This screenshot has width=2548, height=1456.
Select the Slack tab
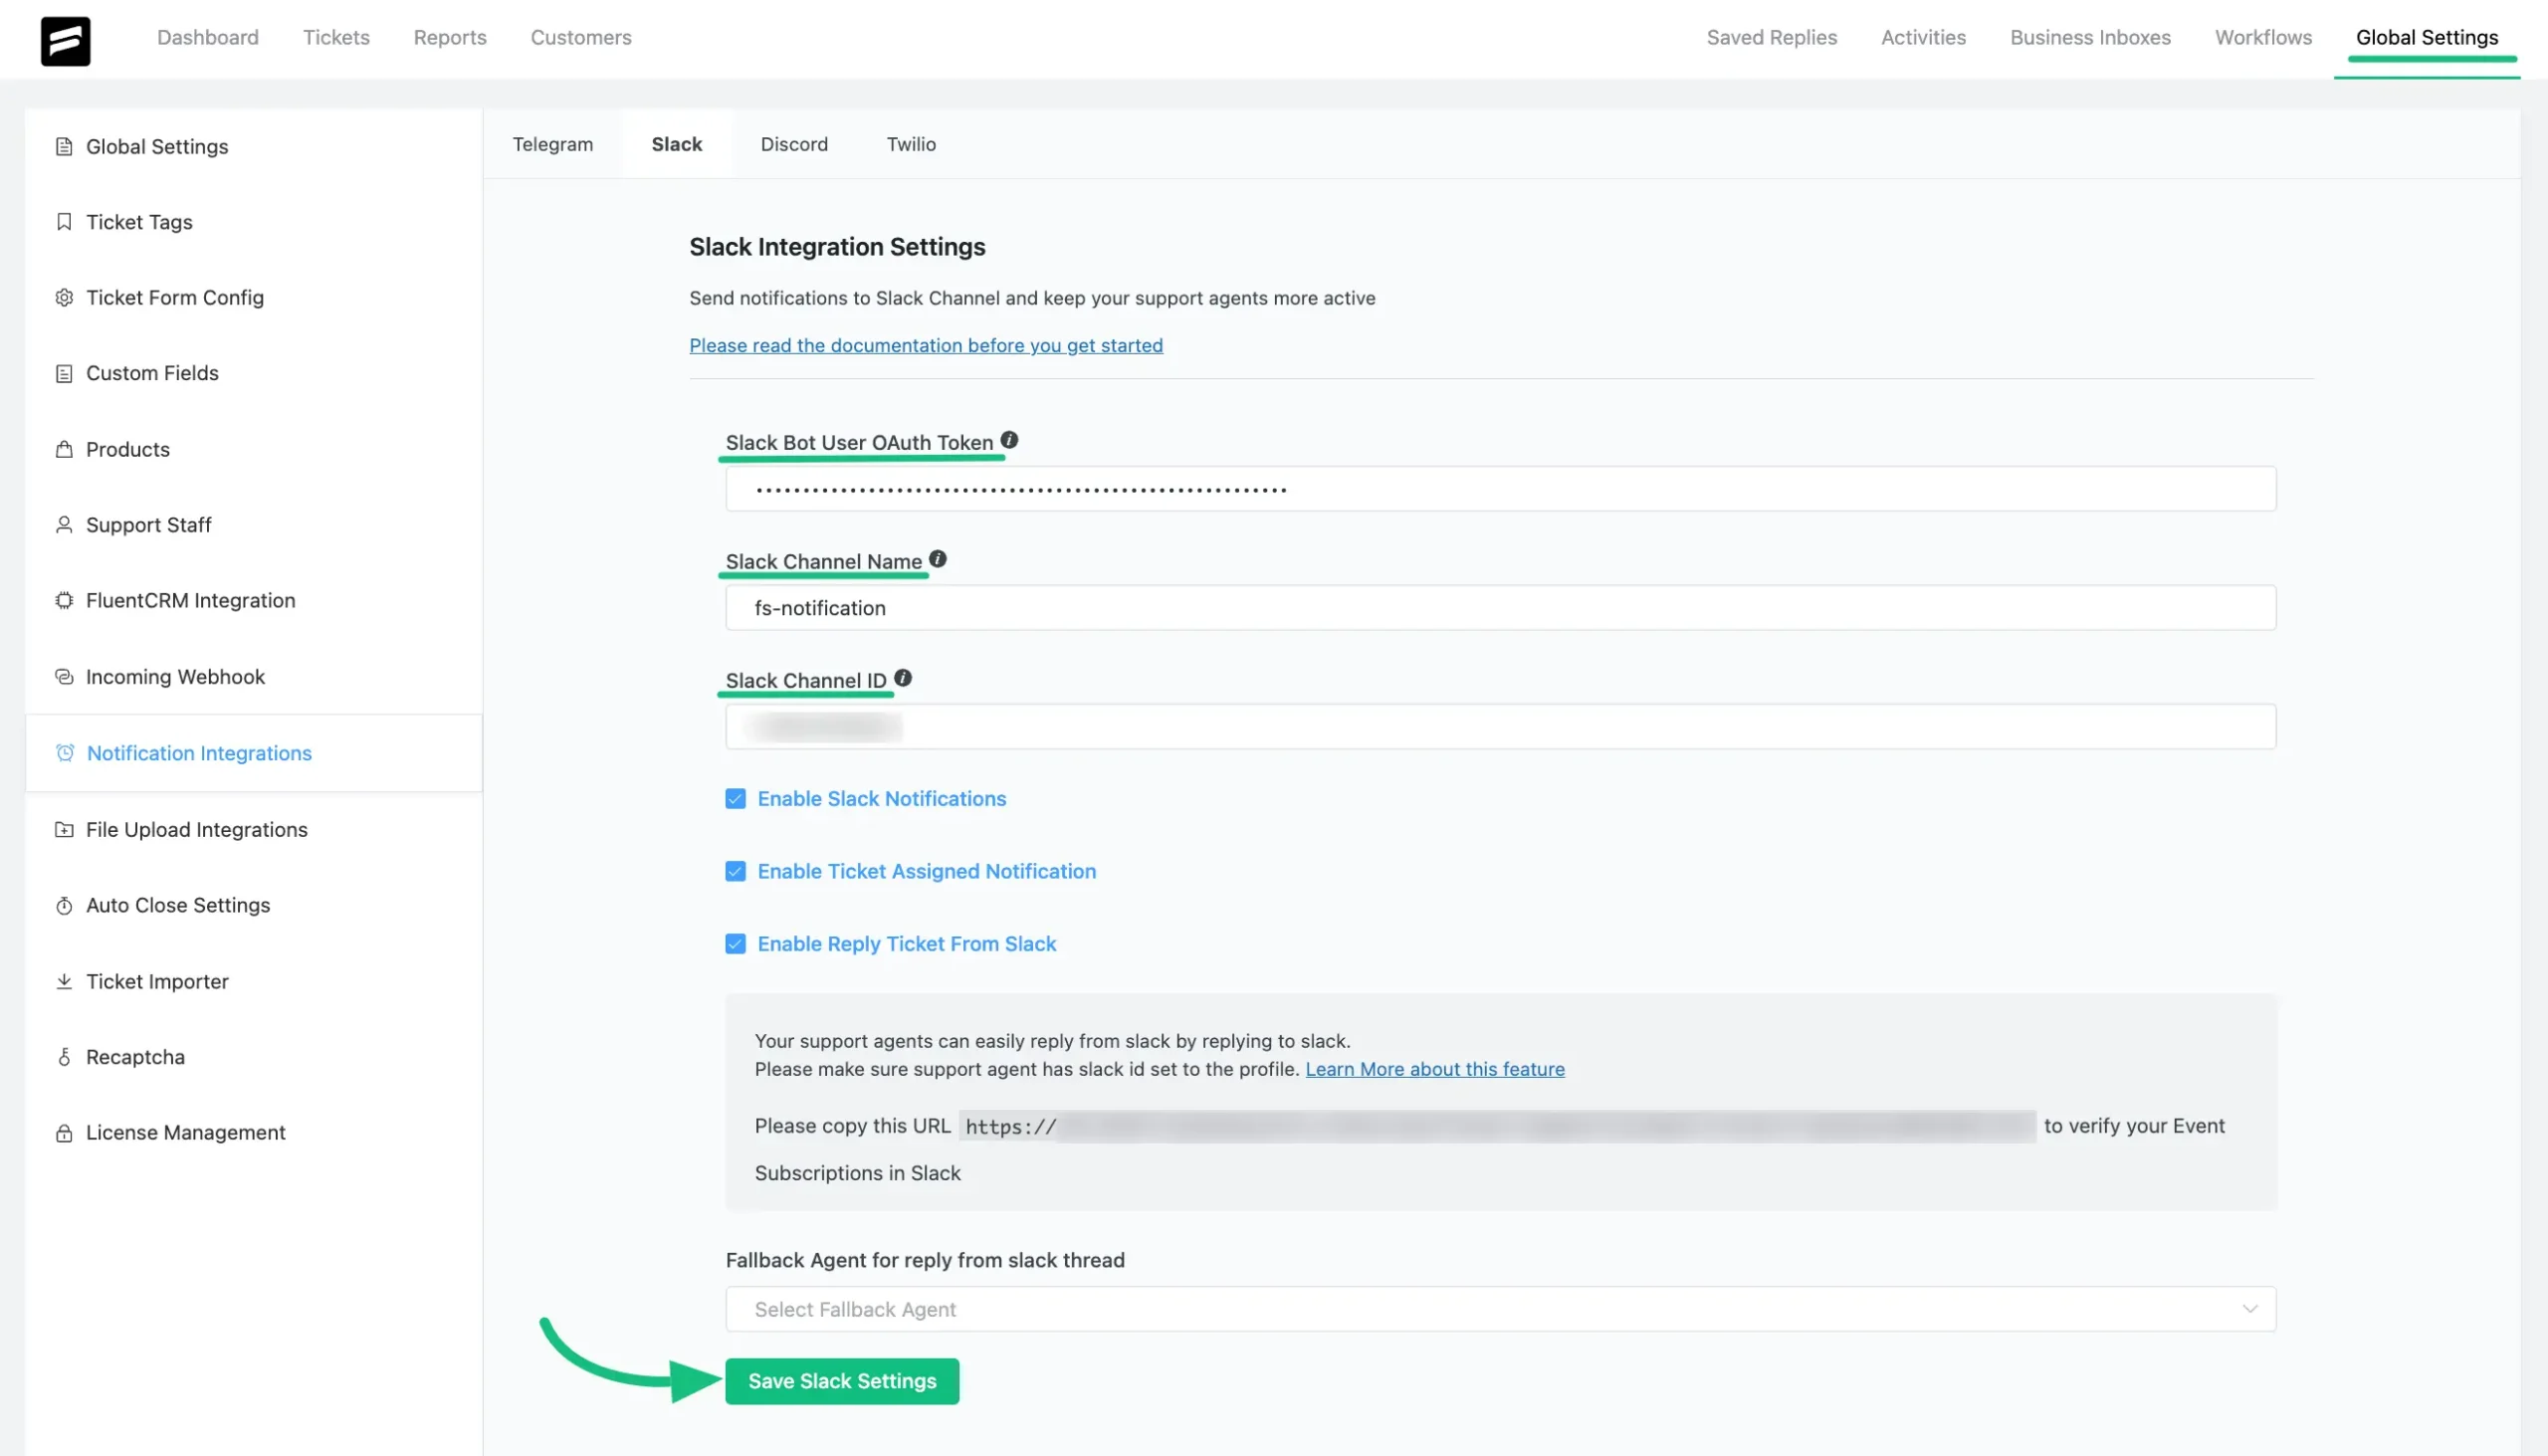677,144
